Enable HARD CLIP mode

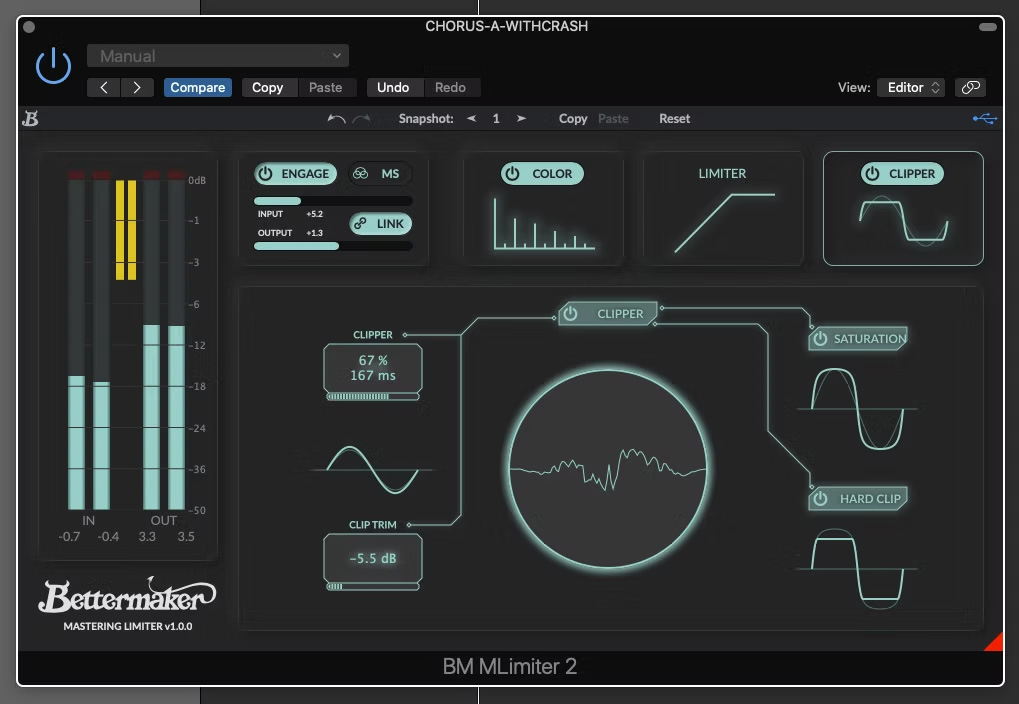coord(858,499)
